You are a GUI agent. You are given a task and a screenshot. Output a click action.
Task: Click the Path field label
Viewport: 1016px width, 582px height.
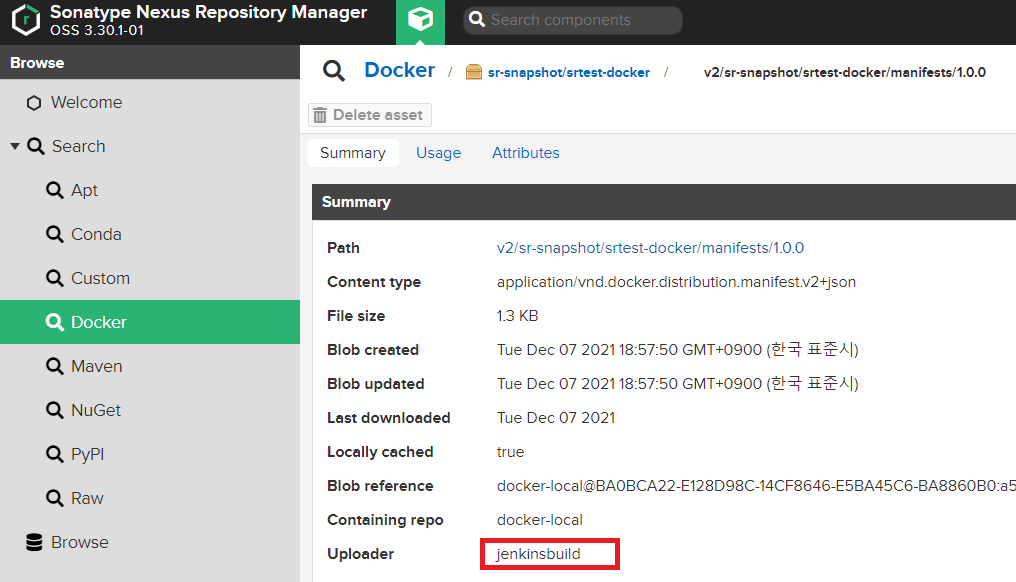click(343, 248)
